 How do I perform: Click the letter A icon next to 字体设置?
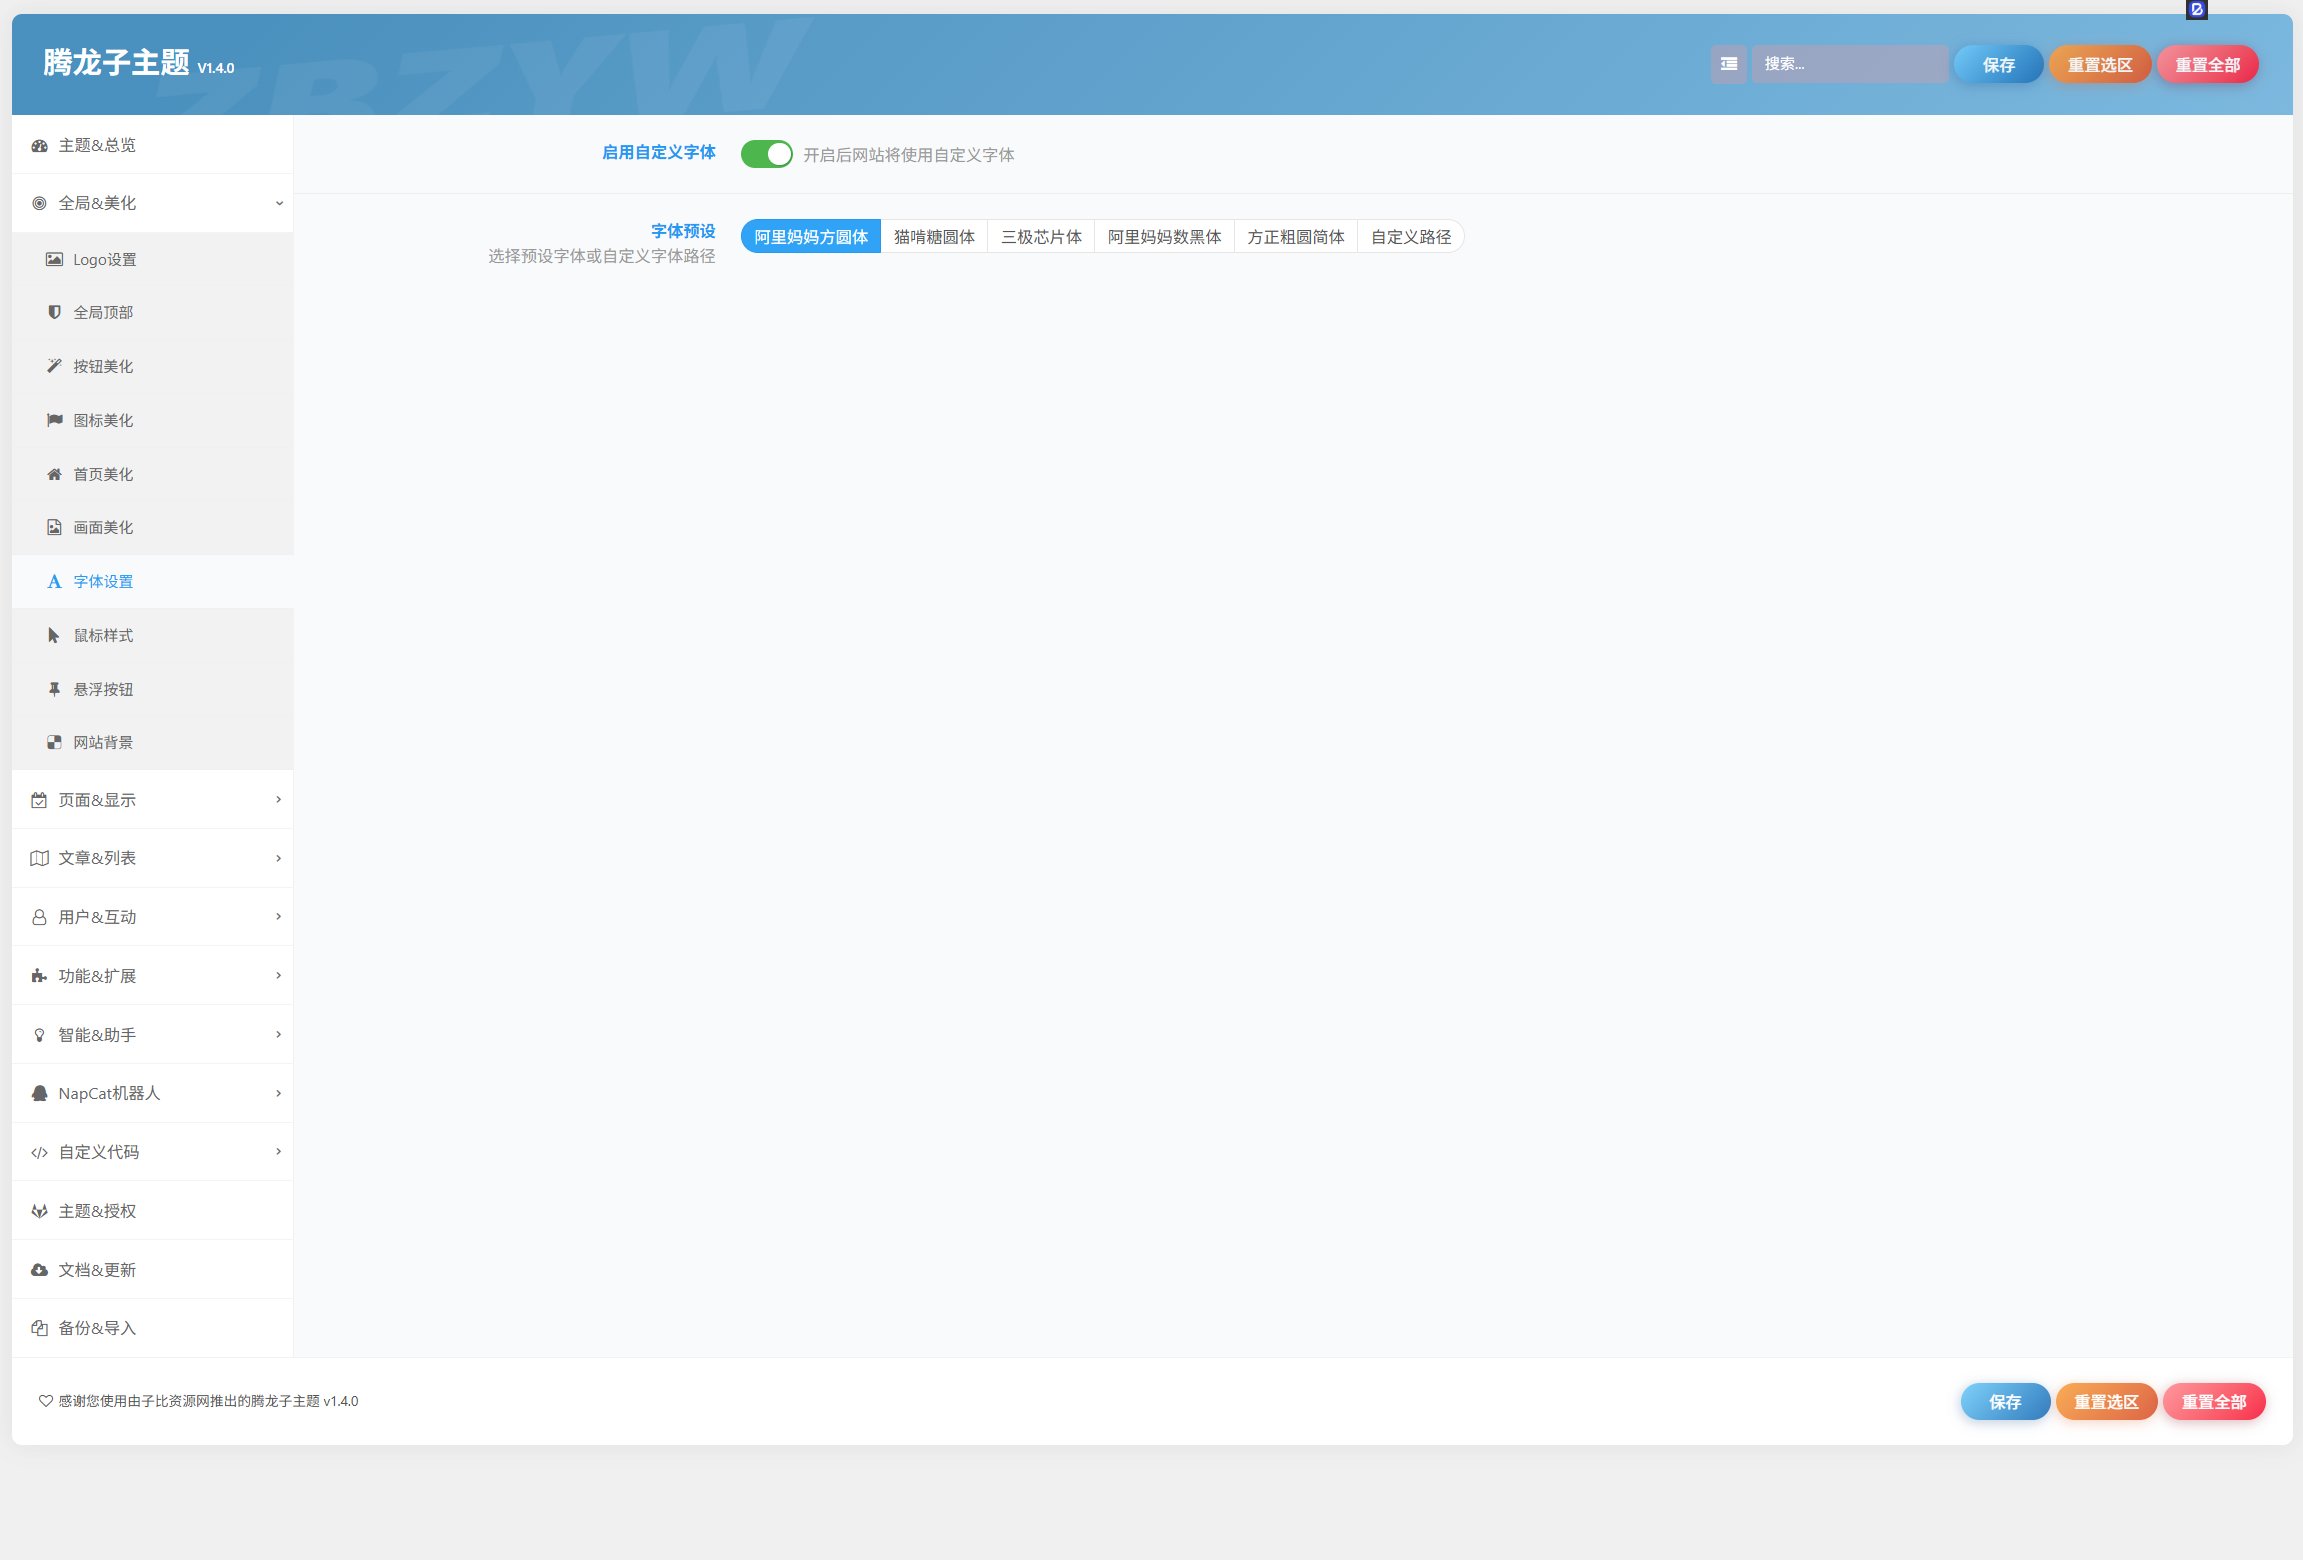55,582
